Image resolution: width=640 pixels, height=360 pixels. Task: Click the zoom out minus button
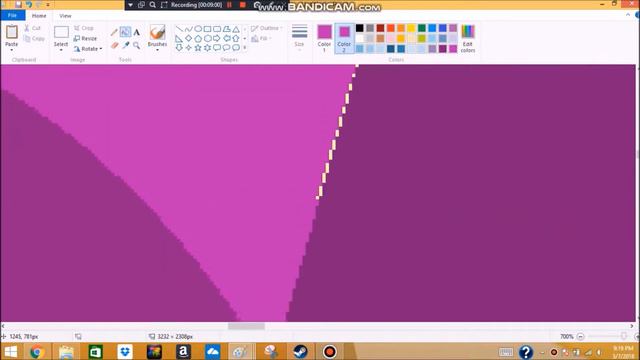click(x=580, y=337)
